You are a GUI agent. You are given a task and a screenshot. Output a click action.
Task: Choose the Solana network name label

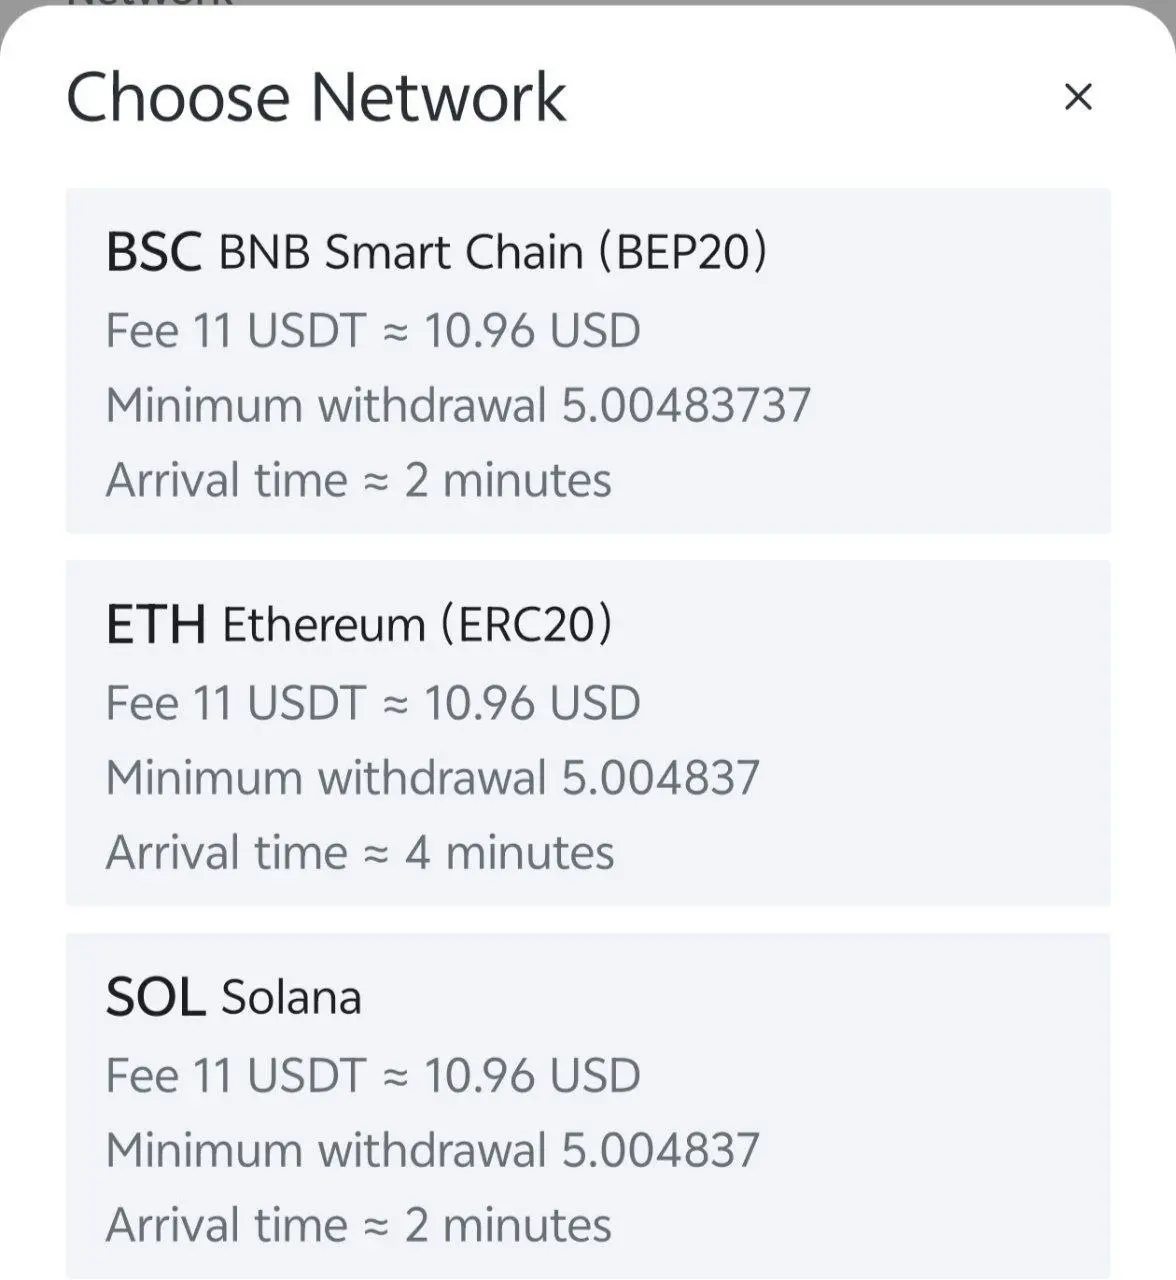point(291,997)
